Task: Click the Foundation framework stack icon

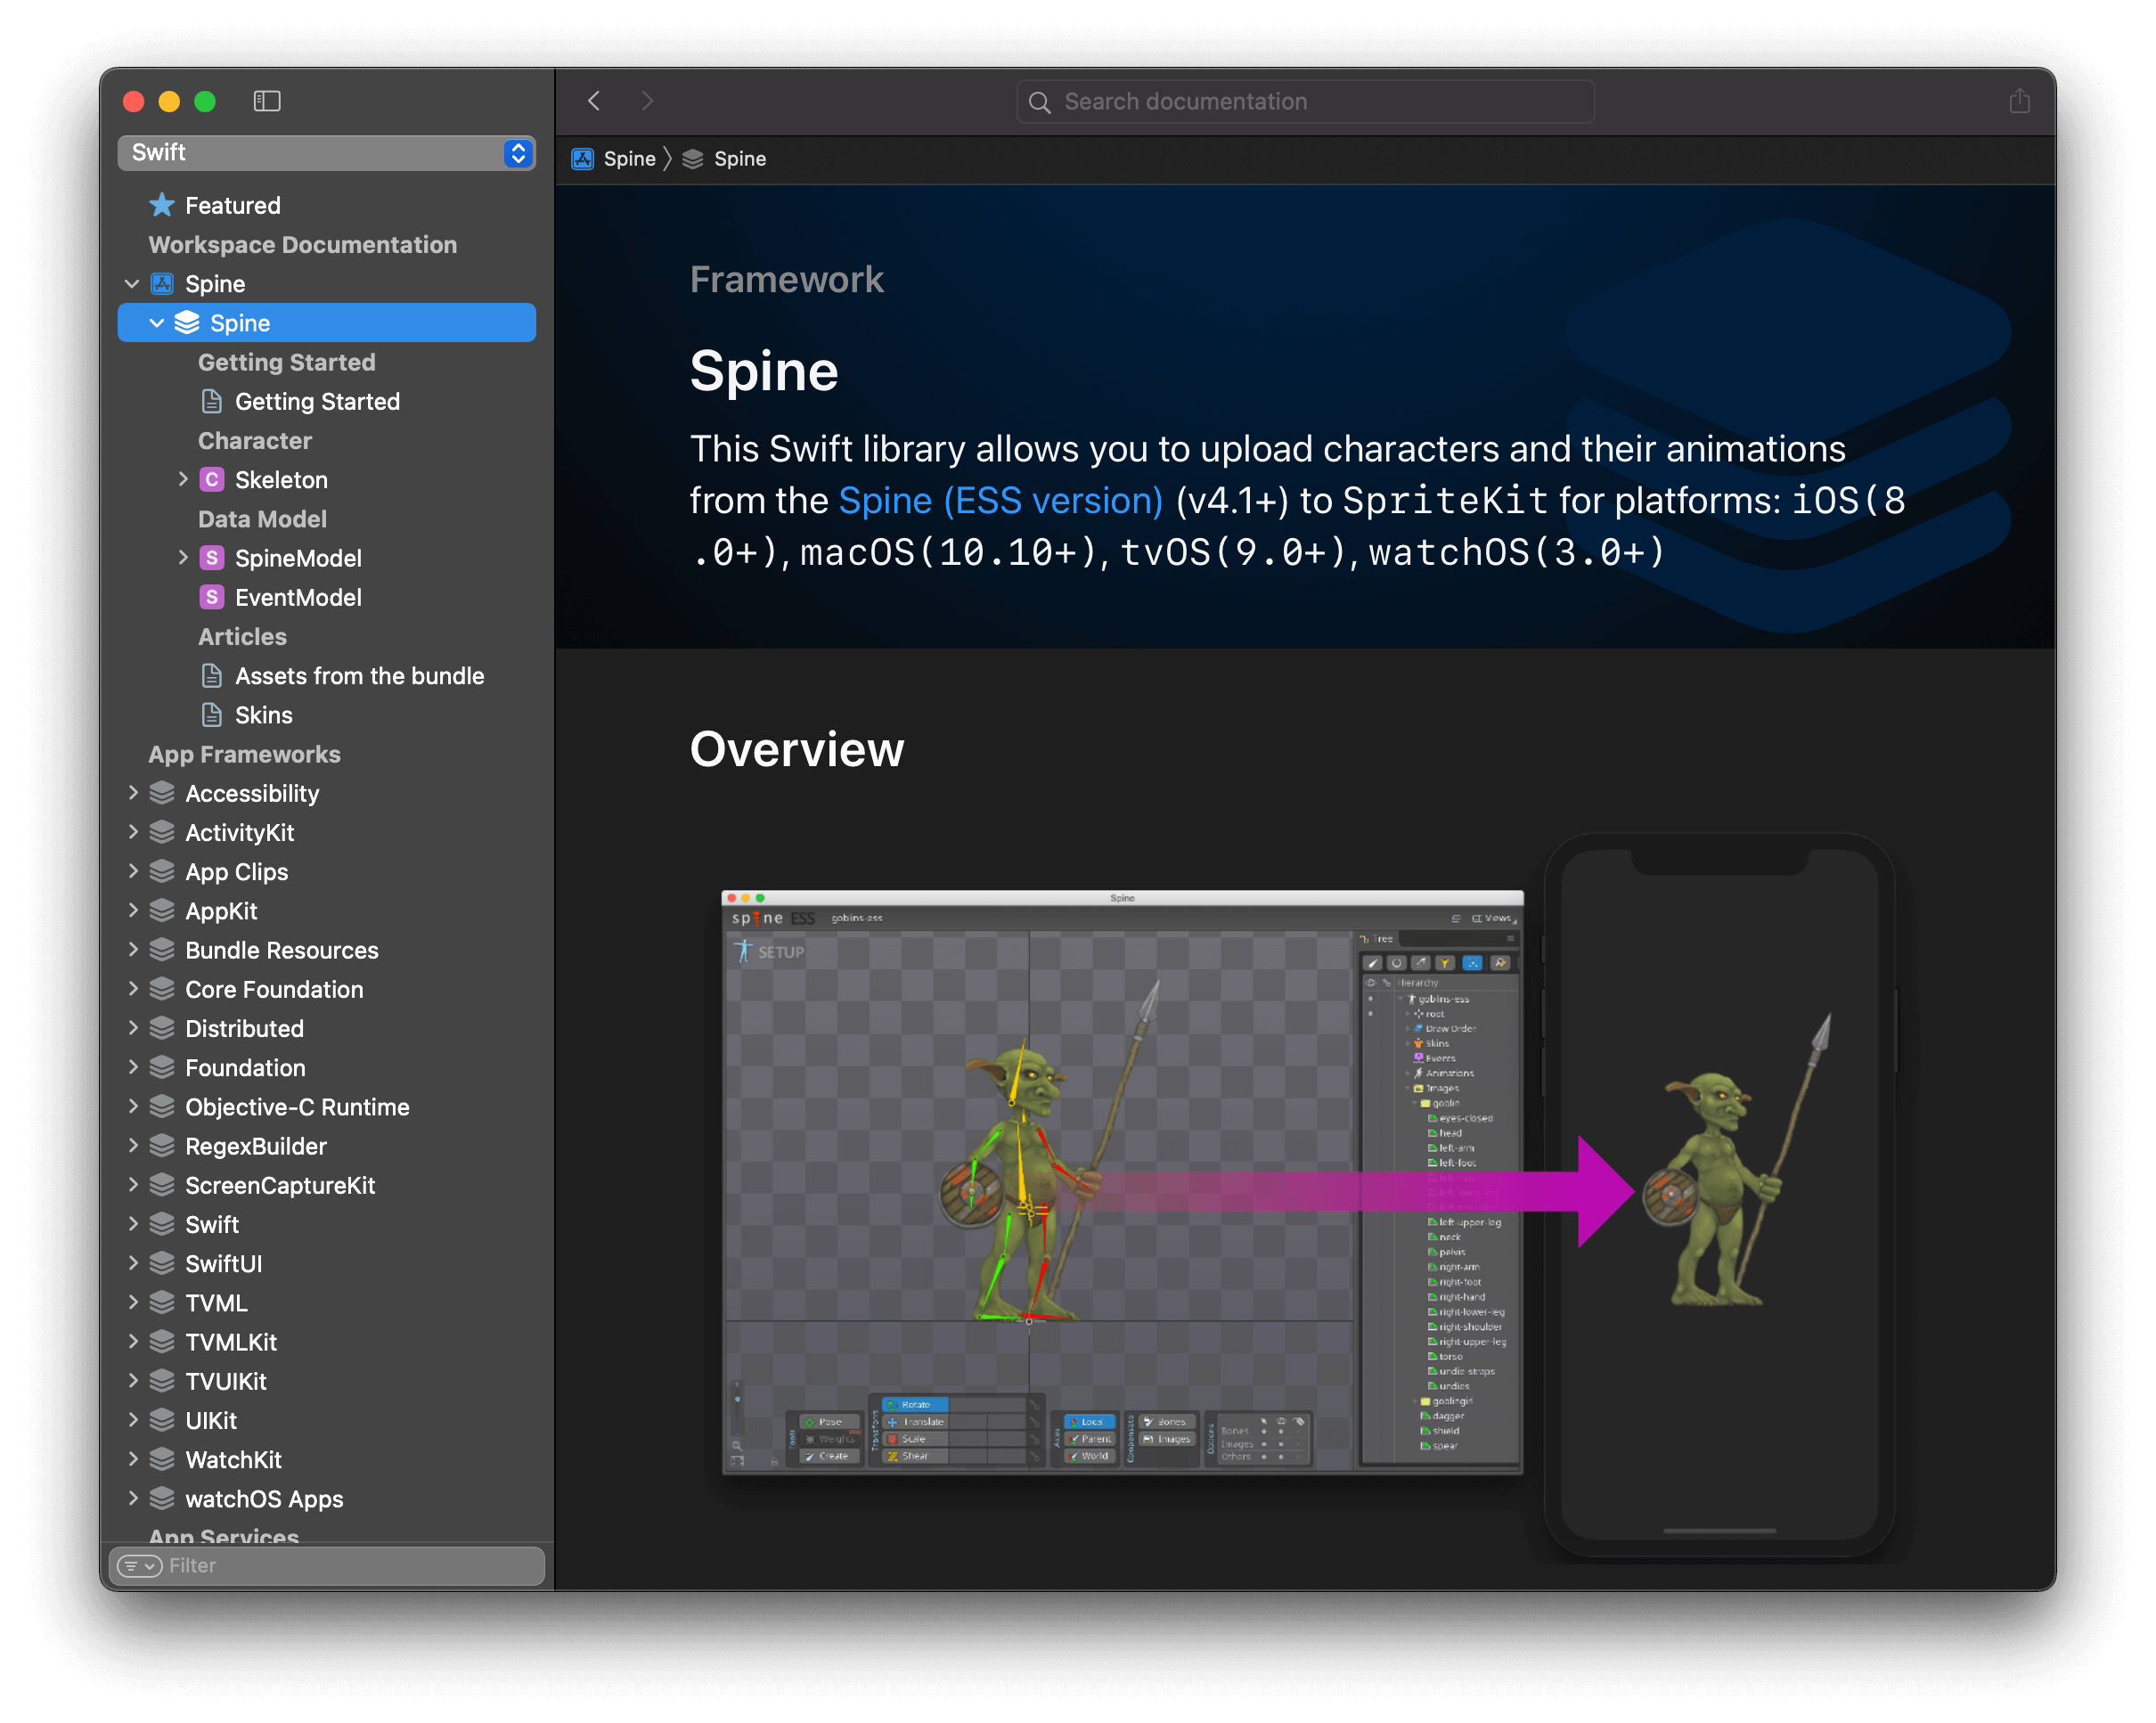Action: point(162,1068)
